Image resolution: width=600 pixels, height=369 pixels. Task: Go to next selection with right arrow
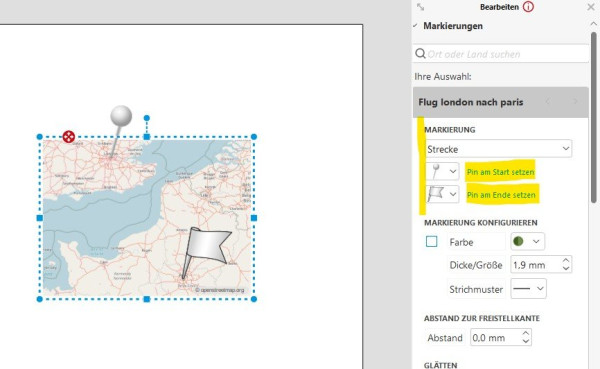575,101
